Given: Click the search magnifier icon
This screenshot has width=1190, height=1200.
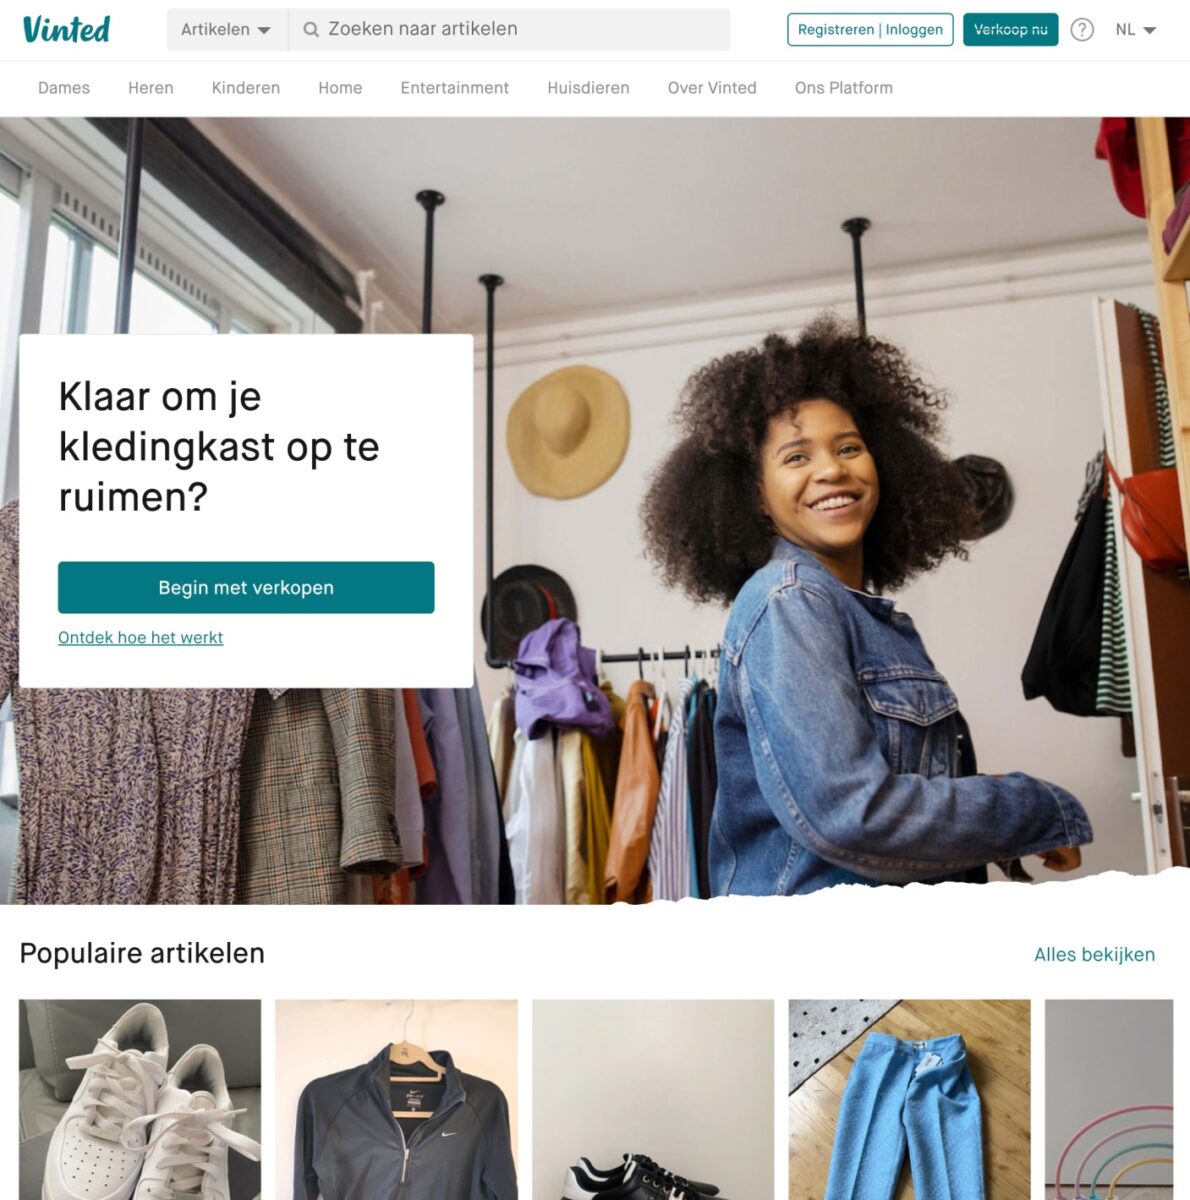Looking at the screenshot, I should [311, 30].
